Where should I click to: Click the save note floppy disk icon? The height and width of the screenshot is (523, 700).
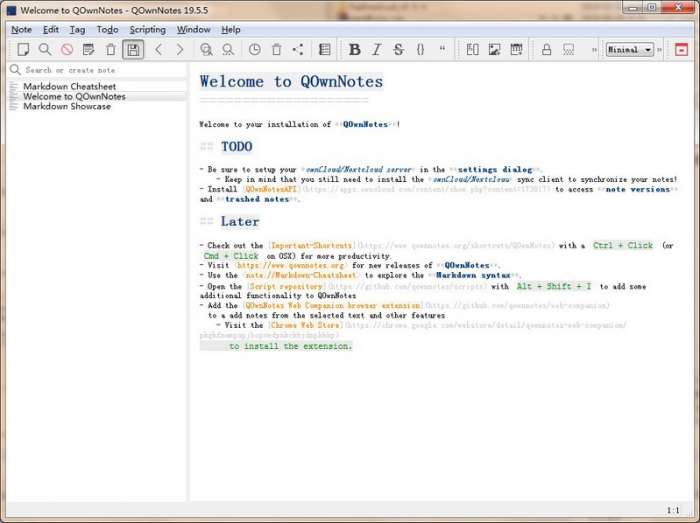click(133, 49)
